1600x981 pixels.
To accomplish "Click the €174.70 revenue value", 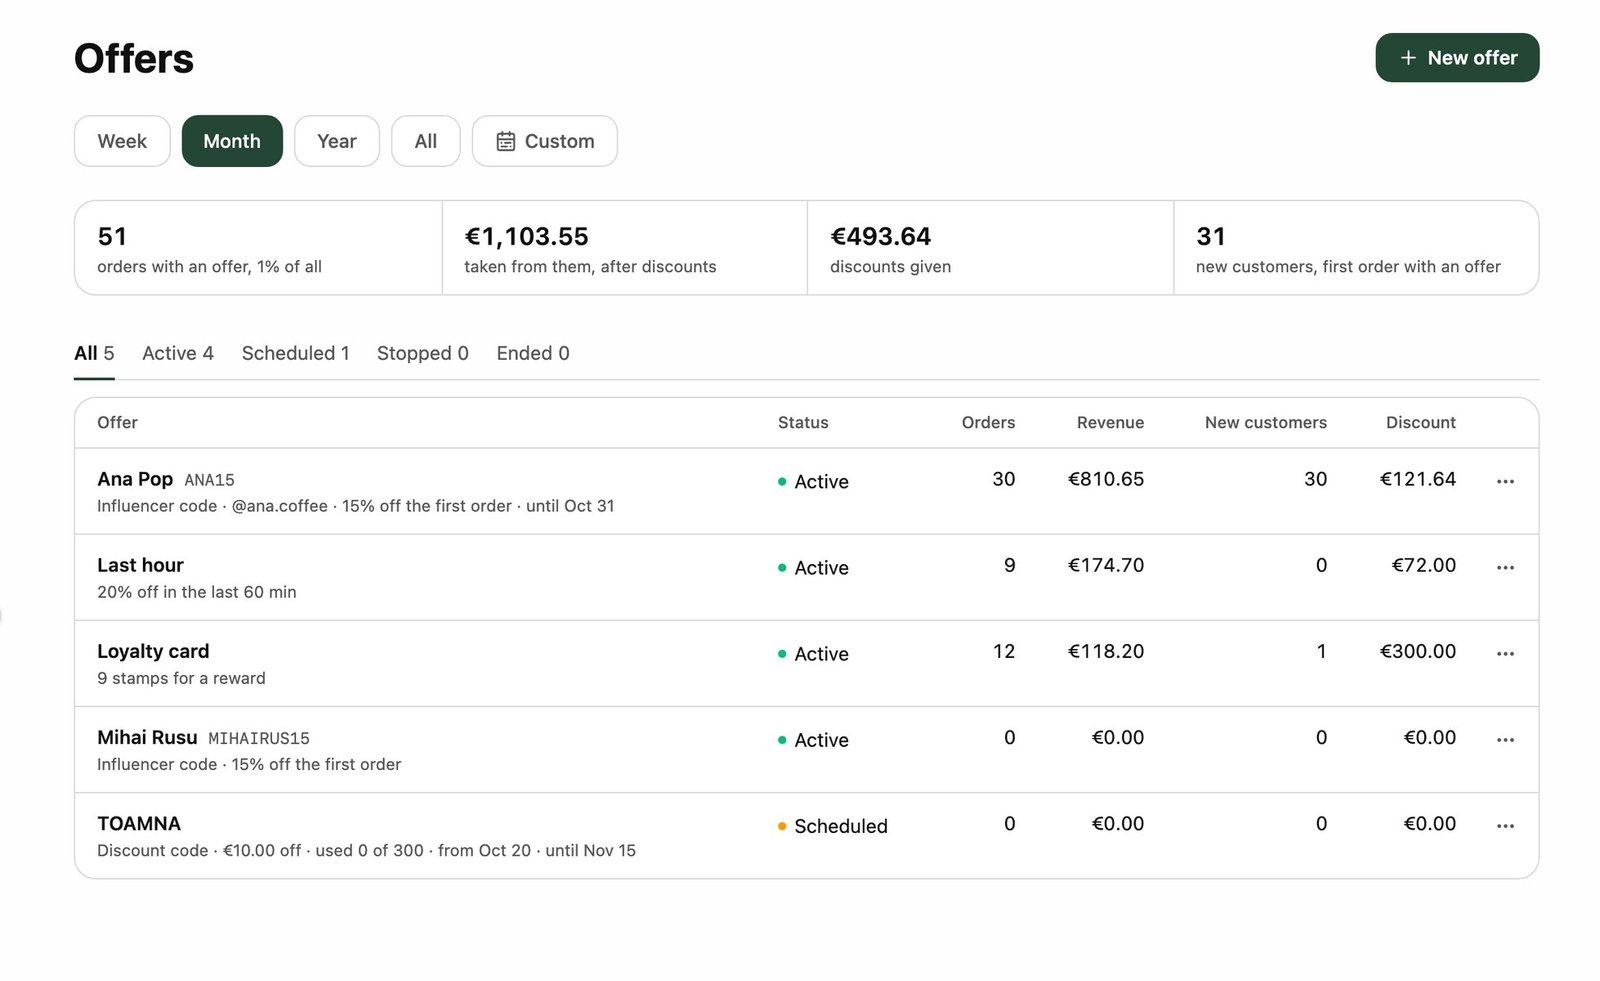I will pos(1106,565).
